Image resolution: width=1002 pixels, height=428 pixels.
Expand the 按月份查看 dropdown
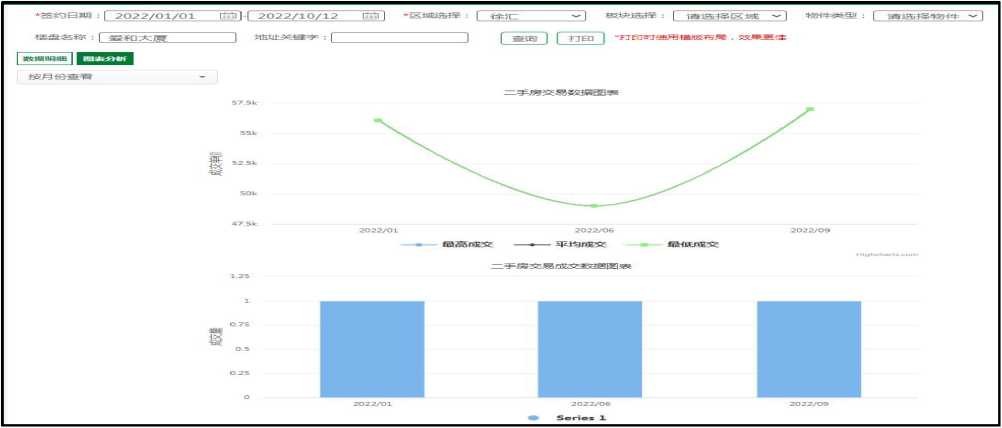[117, 77]
